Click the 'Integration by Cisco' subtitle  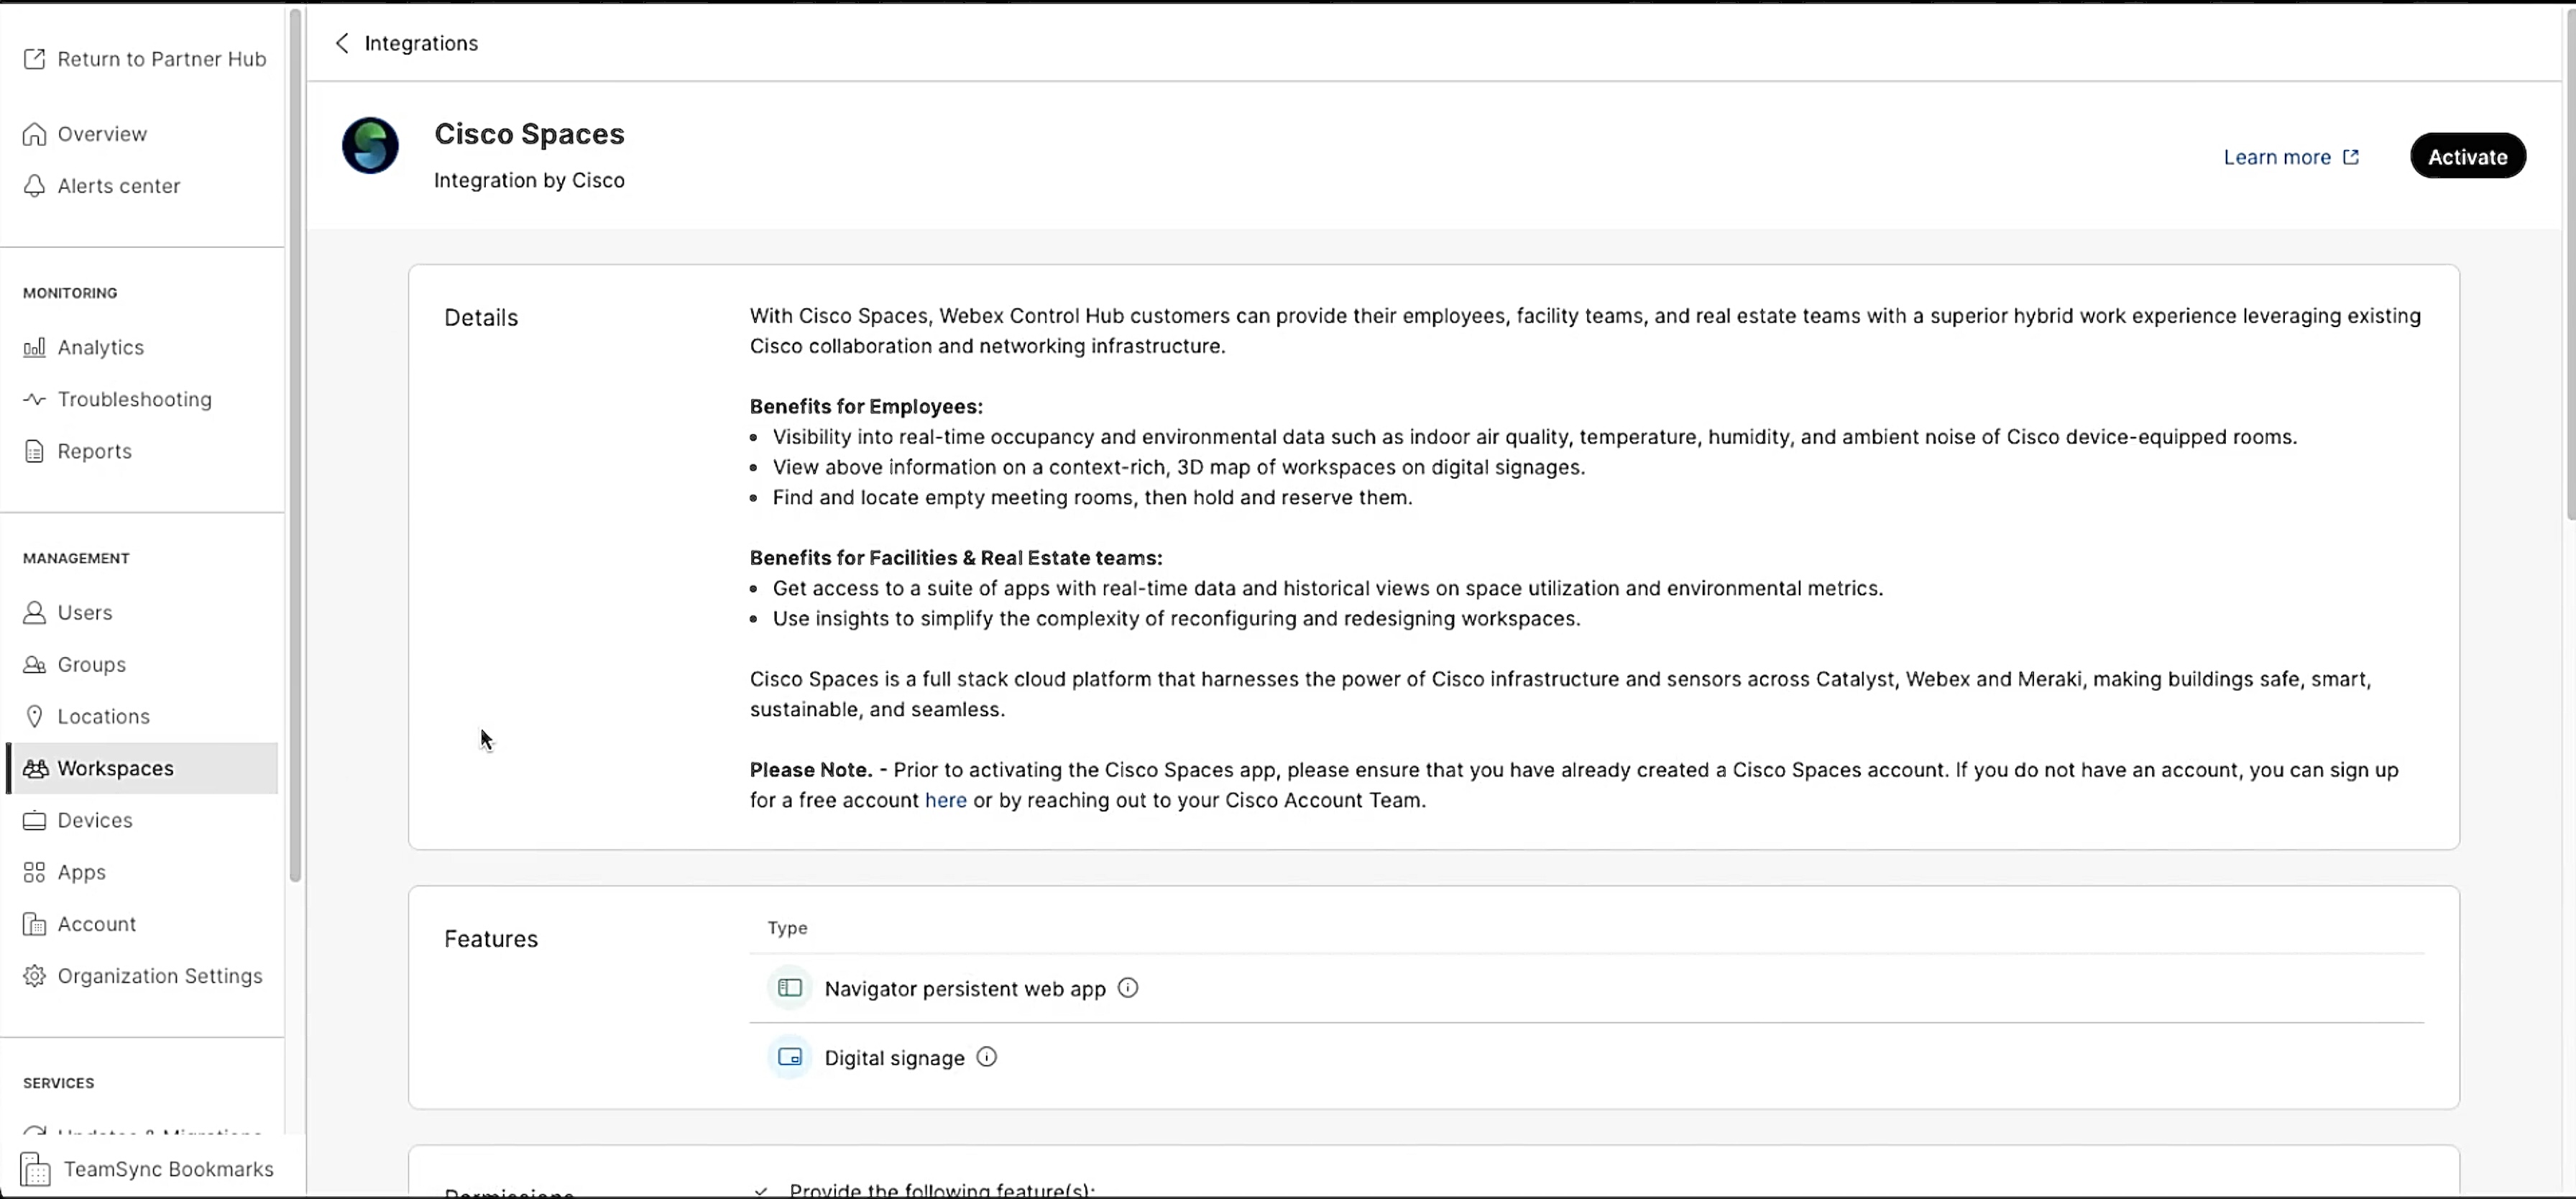pyautogui.click(x=529, y=180)
